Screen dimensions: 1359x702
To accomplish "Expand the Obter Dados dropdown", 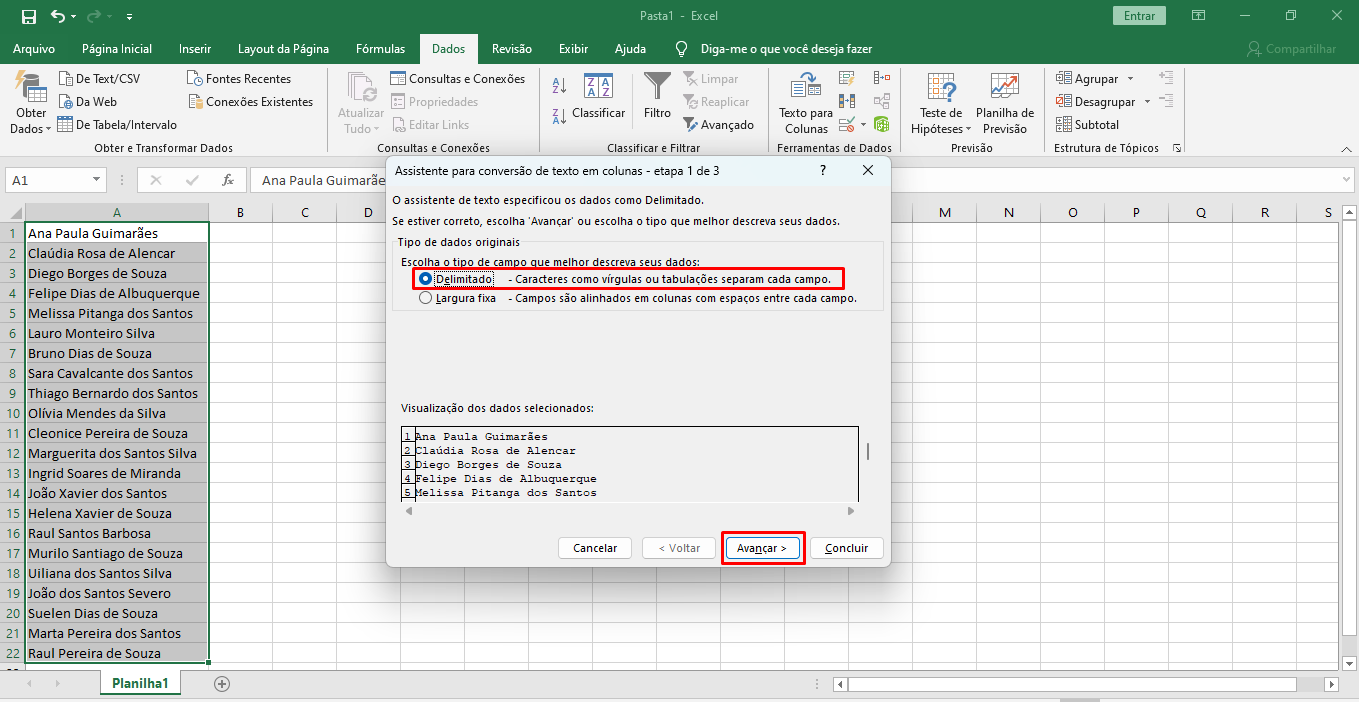I will coord(31,129).
